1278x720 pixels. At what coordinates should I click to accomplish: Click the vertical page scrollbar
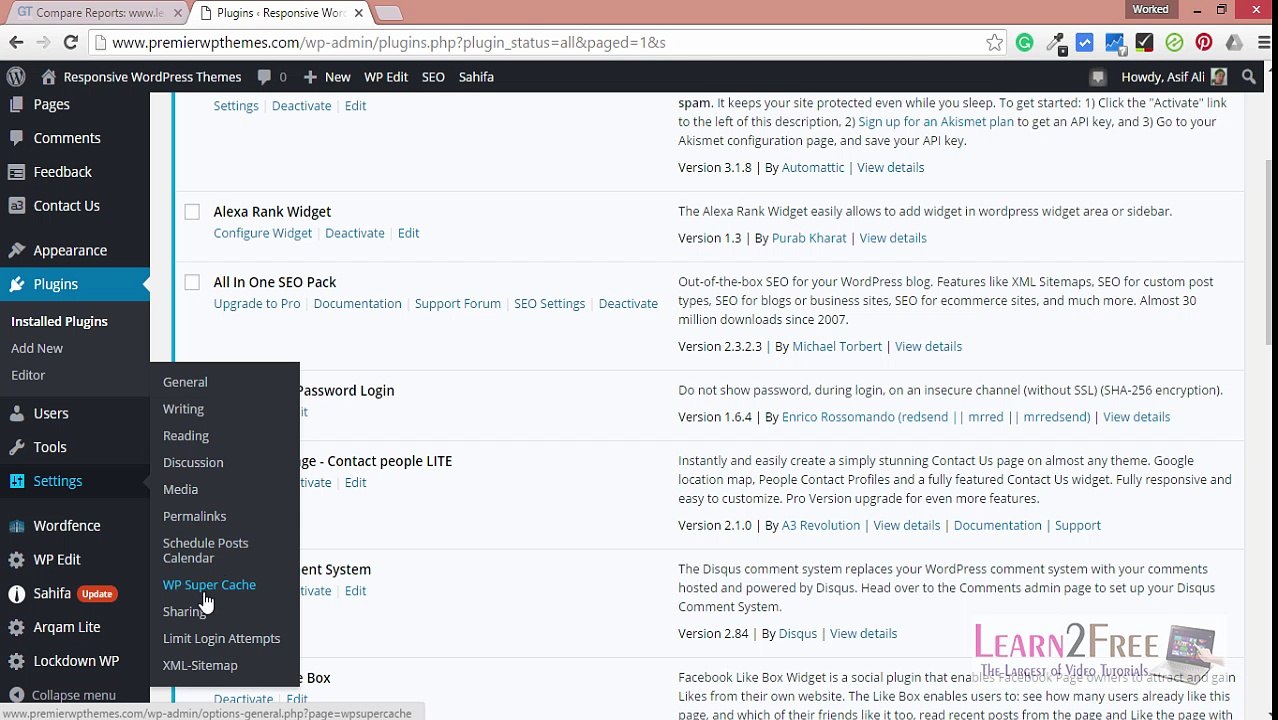tap(1270, 250)
